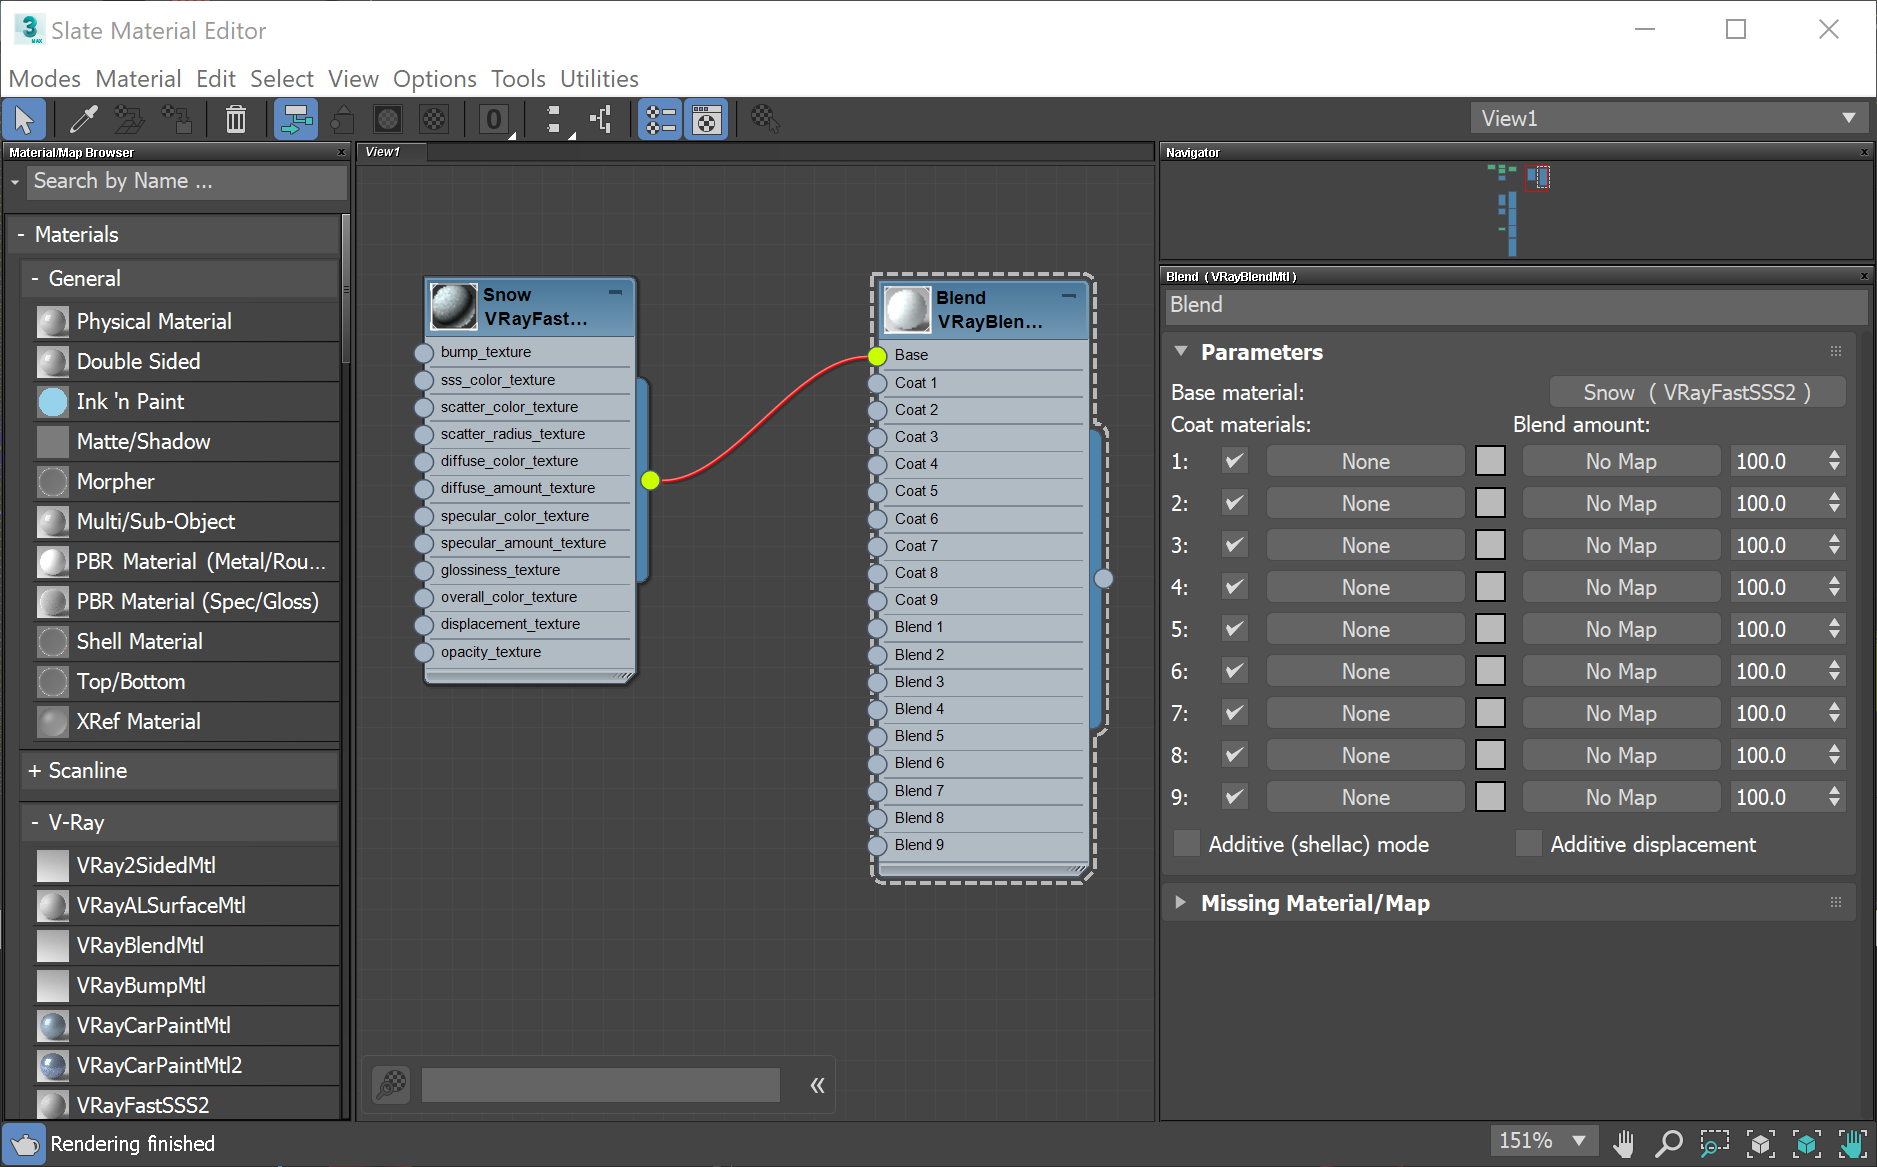Screen dimensions: 1877x1167
Task: Enable Coat 3 material checkbox
Action: 1235,544
